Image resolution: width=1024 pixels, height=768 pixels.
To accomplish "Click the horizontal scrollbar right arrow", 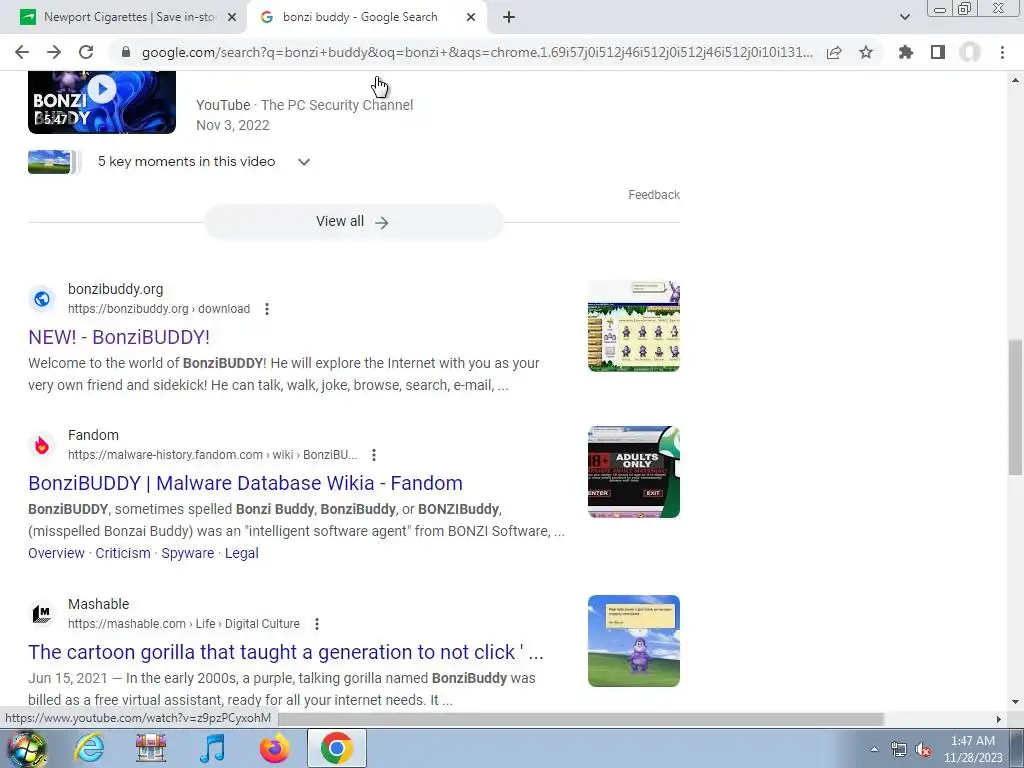I will [999, 719].
